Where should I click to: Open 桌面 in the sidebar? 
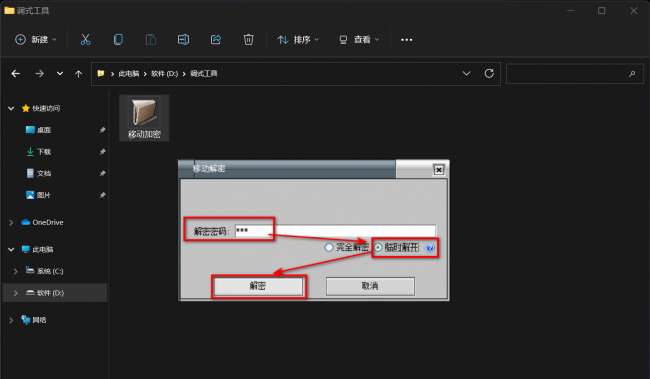[44, 130]
